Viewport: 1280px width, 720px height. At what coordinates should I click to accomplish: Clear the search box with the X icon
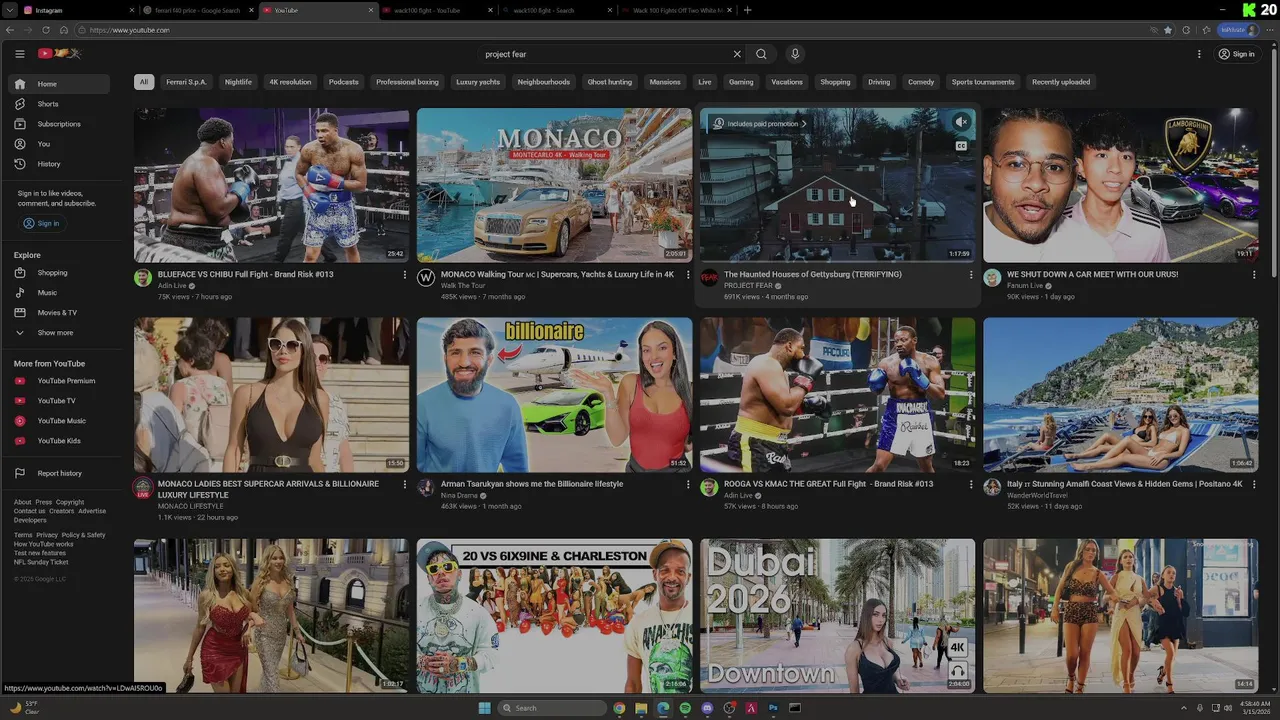pyautogui.click(x=737, y=54)
